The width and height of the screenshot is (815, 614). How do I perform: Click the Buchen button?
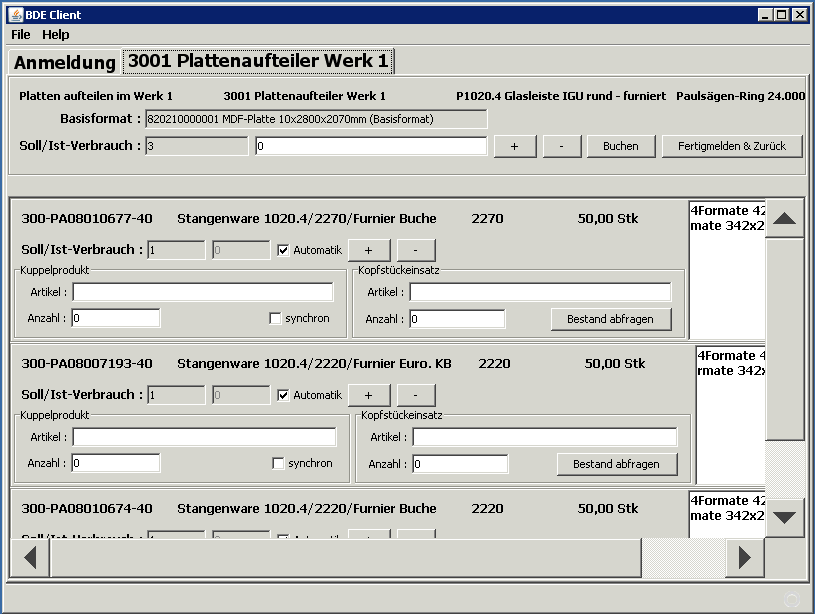620,146
